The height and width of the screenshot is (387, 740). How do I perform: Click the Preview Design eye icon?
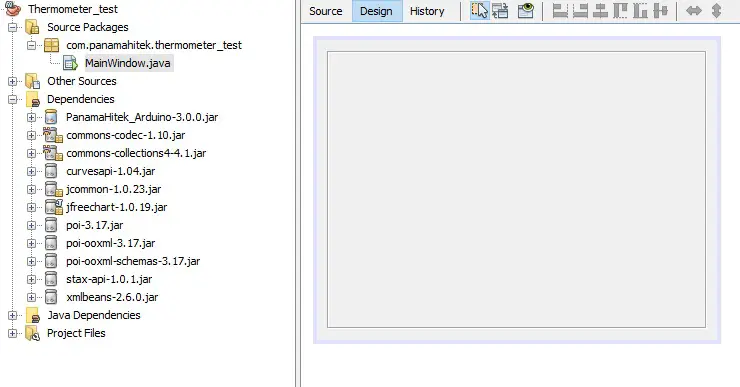(x=525, y=10)
